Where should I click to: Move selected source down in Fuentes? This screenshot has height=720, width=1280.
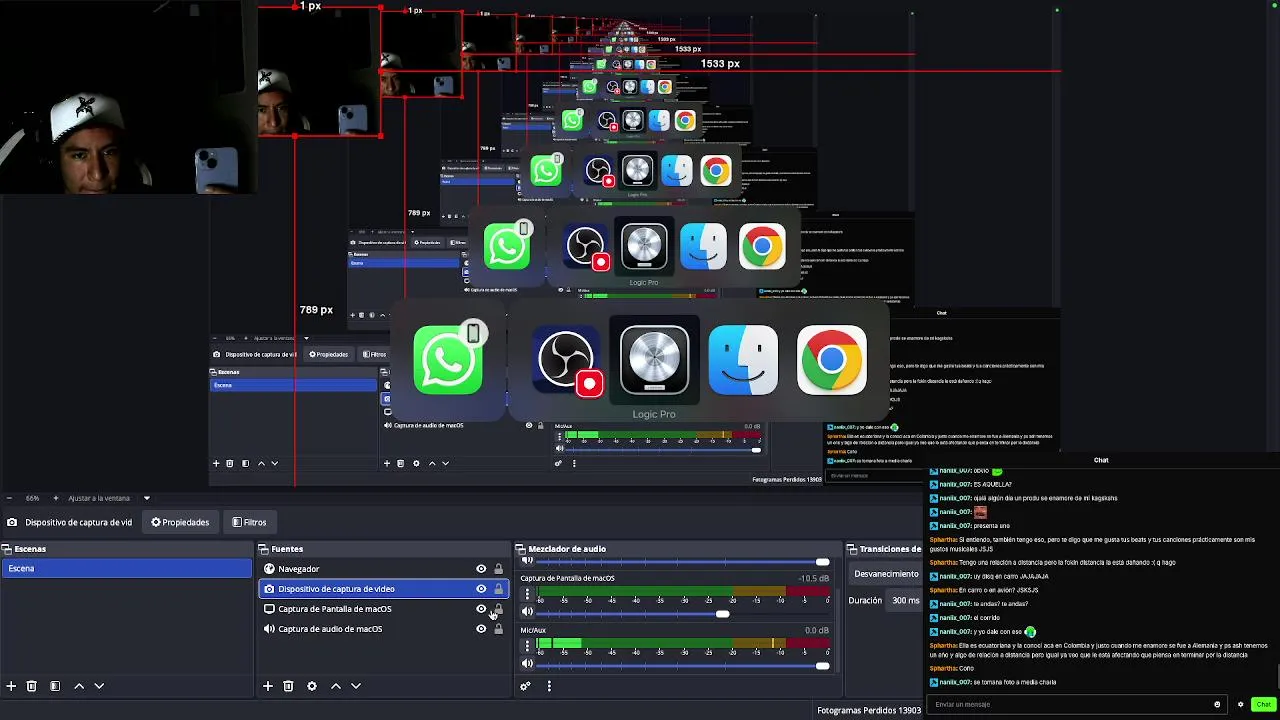click(x=356, y=686)
